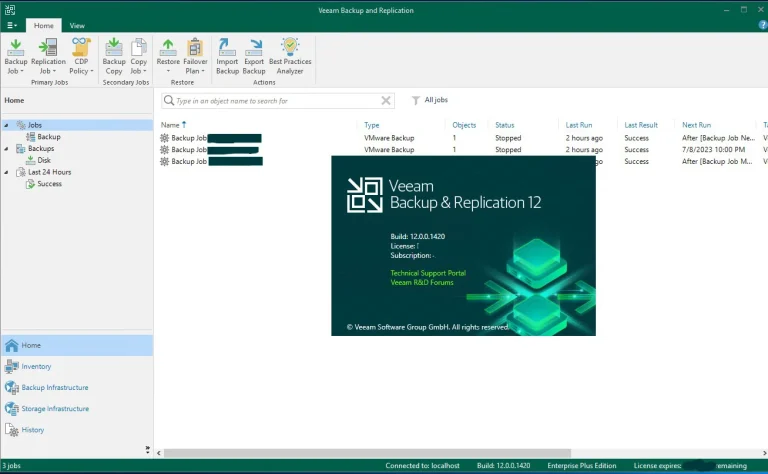Open the help question mark icon

(x=763, y=25)
